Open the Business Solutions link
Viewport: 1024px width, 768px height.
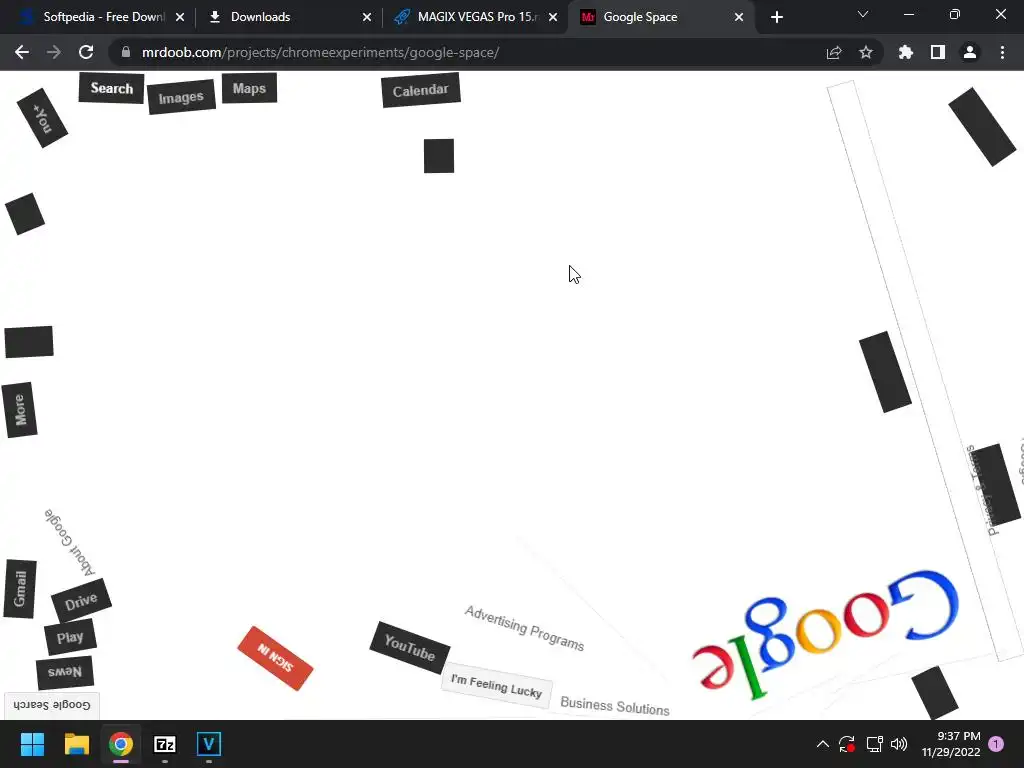tap(615, 706)
